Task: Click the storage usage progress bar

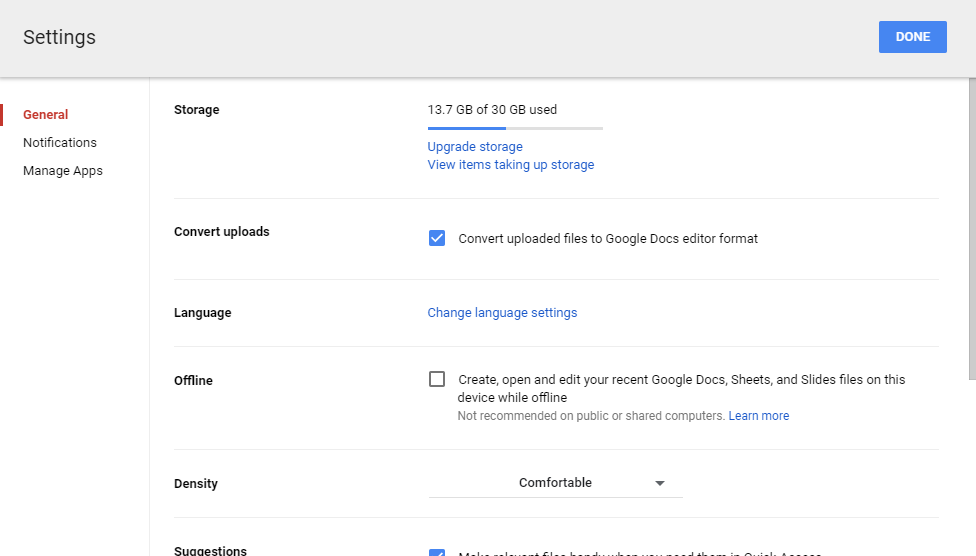Action: tap(515, 128)
